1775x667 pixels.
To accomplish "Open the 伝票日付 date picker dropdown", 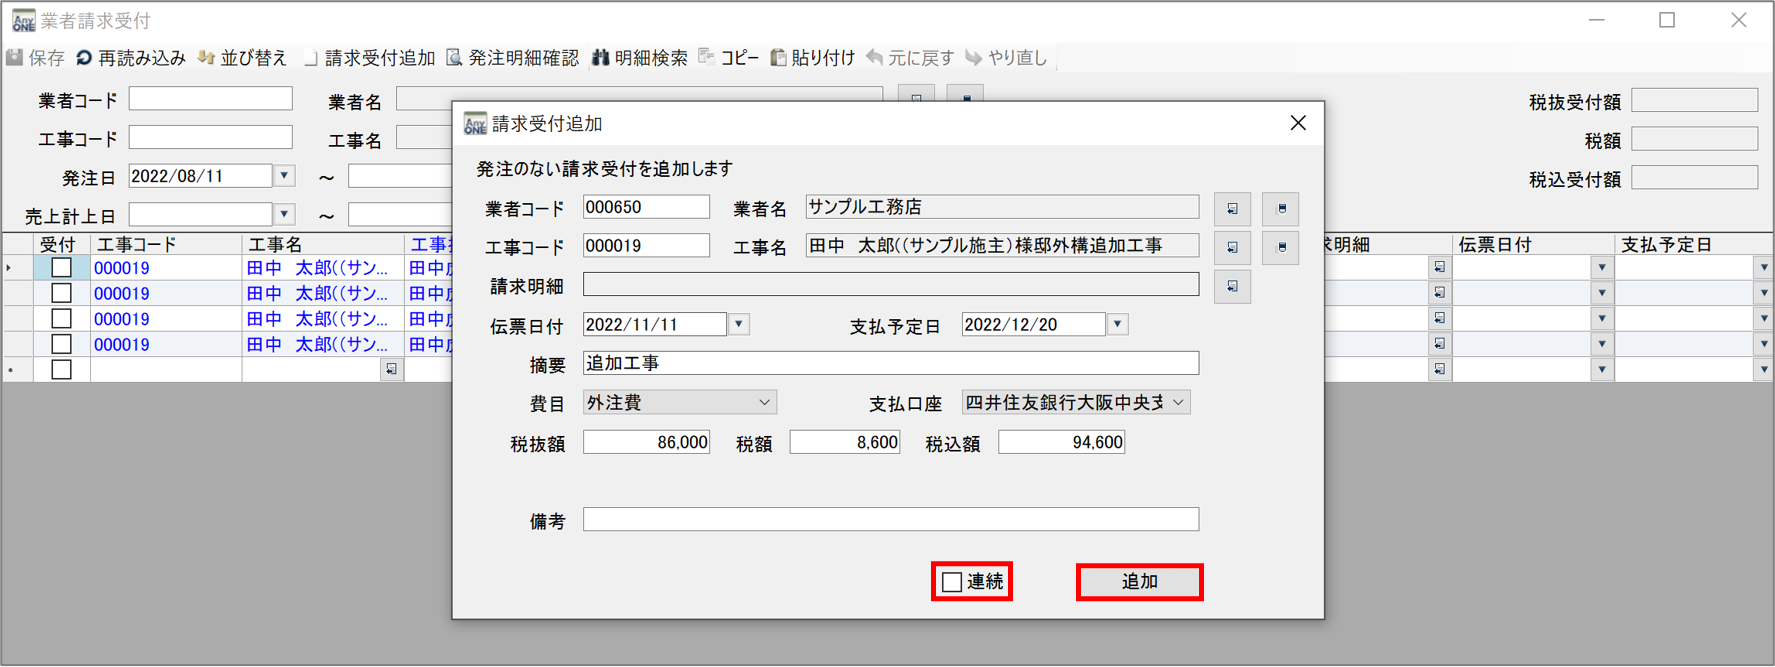I will pos(739,325).
